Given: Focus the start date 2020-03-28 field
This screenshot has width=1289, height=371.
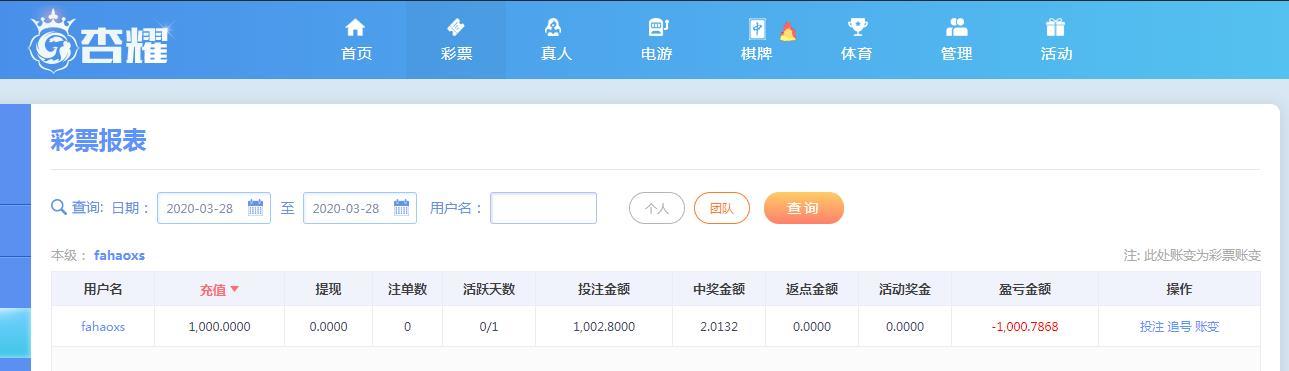Looking at the screenshot, I should tap(214, 208).
